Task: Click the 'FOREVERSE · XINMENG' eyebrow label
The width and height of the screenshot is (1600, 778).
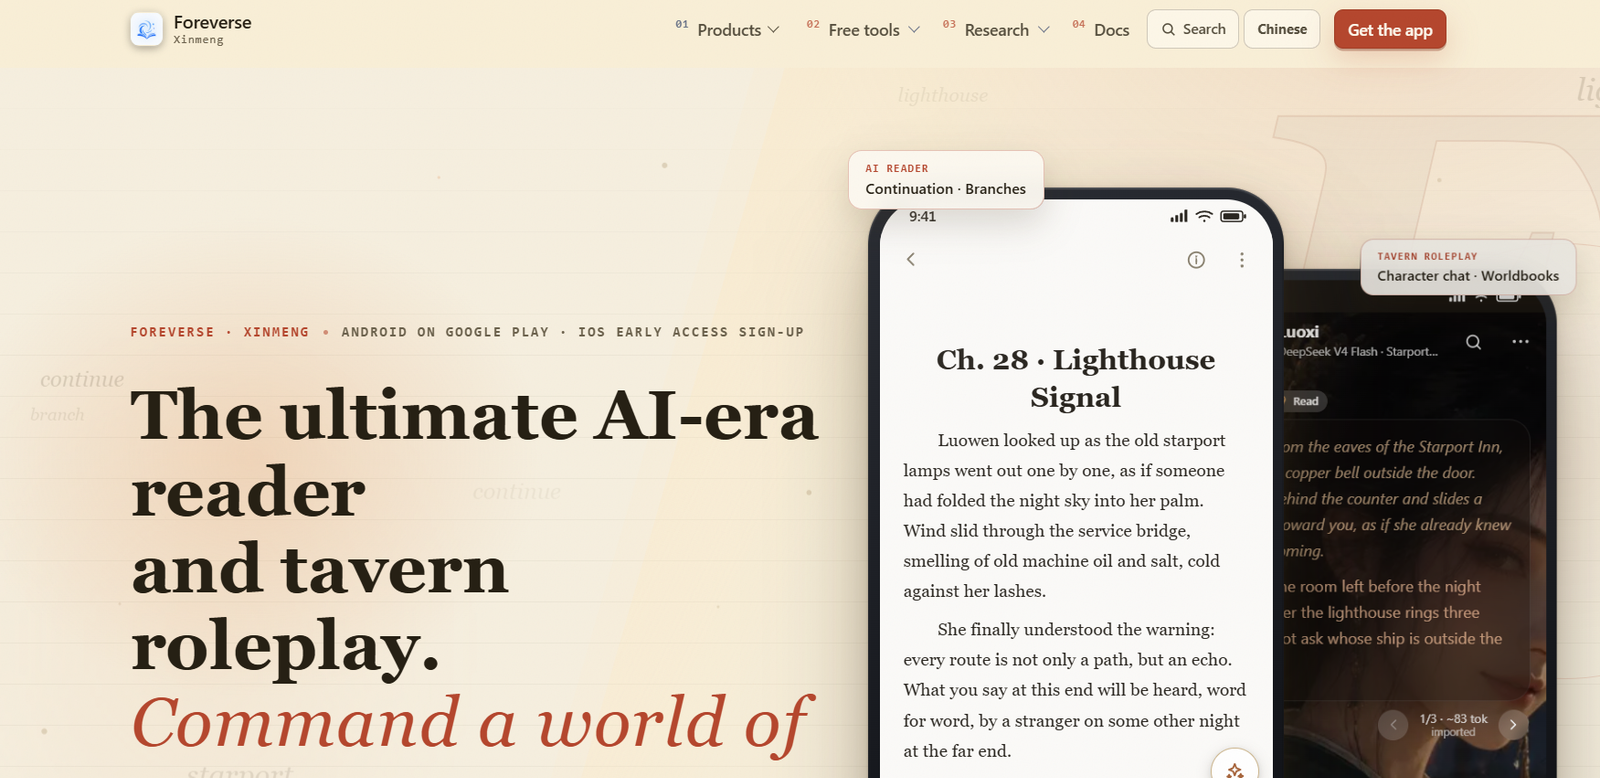Action: [219, 332]
